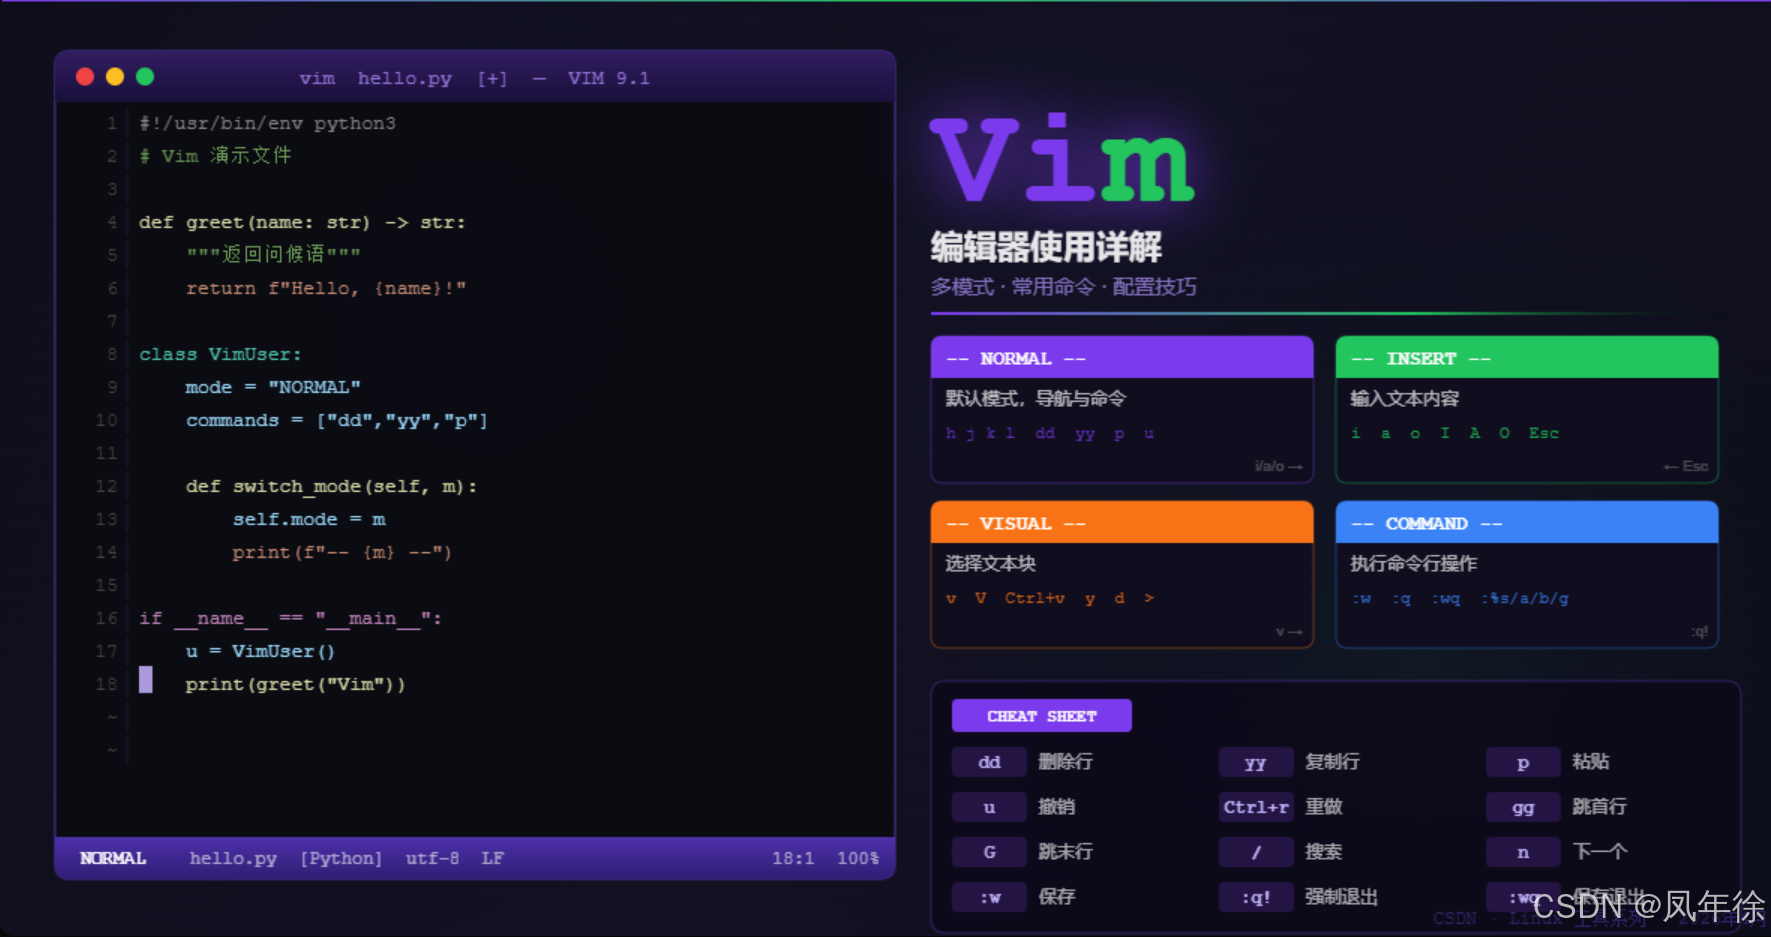Viewport: 1771px width, 937px height.
Task: Select the orange '-- VISUAL --' card header
Action: pyautogui.click(x=1122, y=523)
